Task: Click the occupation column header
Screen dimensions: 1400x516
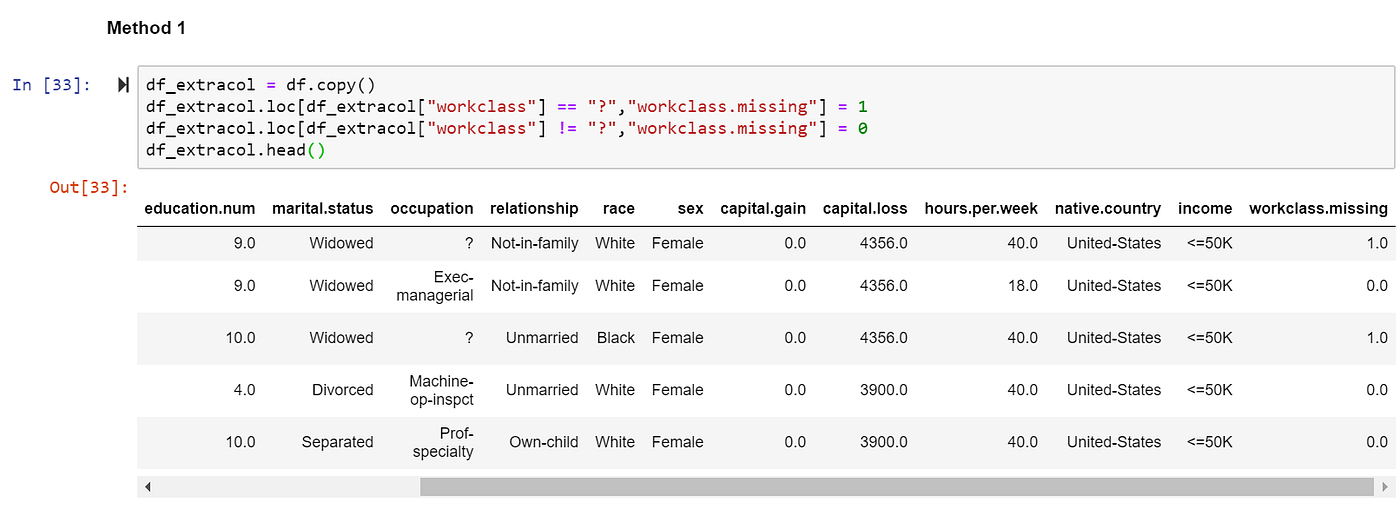Action: [x=432, y=209]
